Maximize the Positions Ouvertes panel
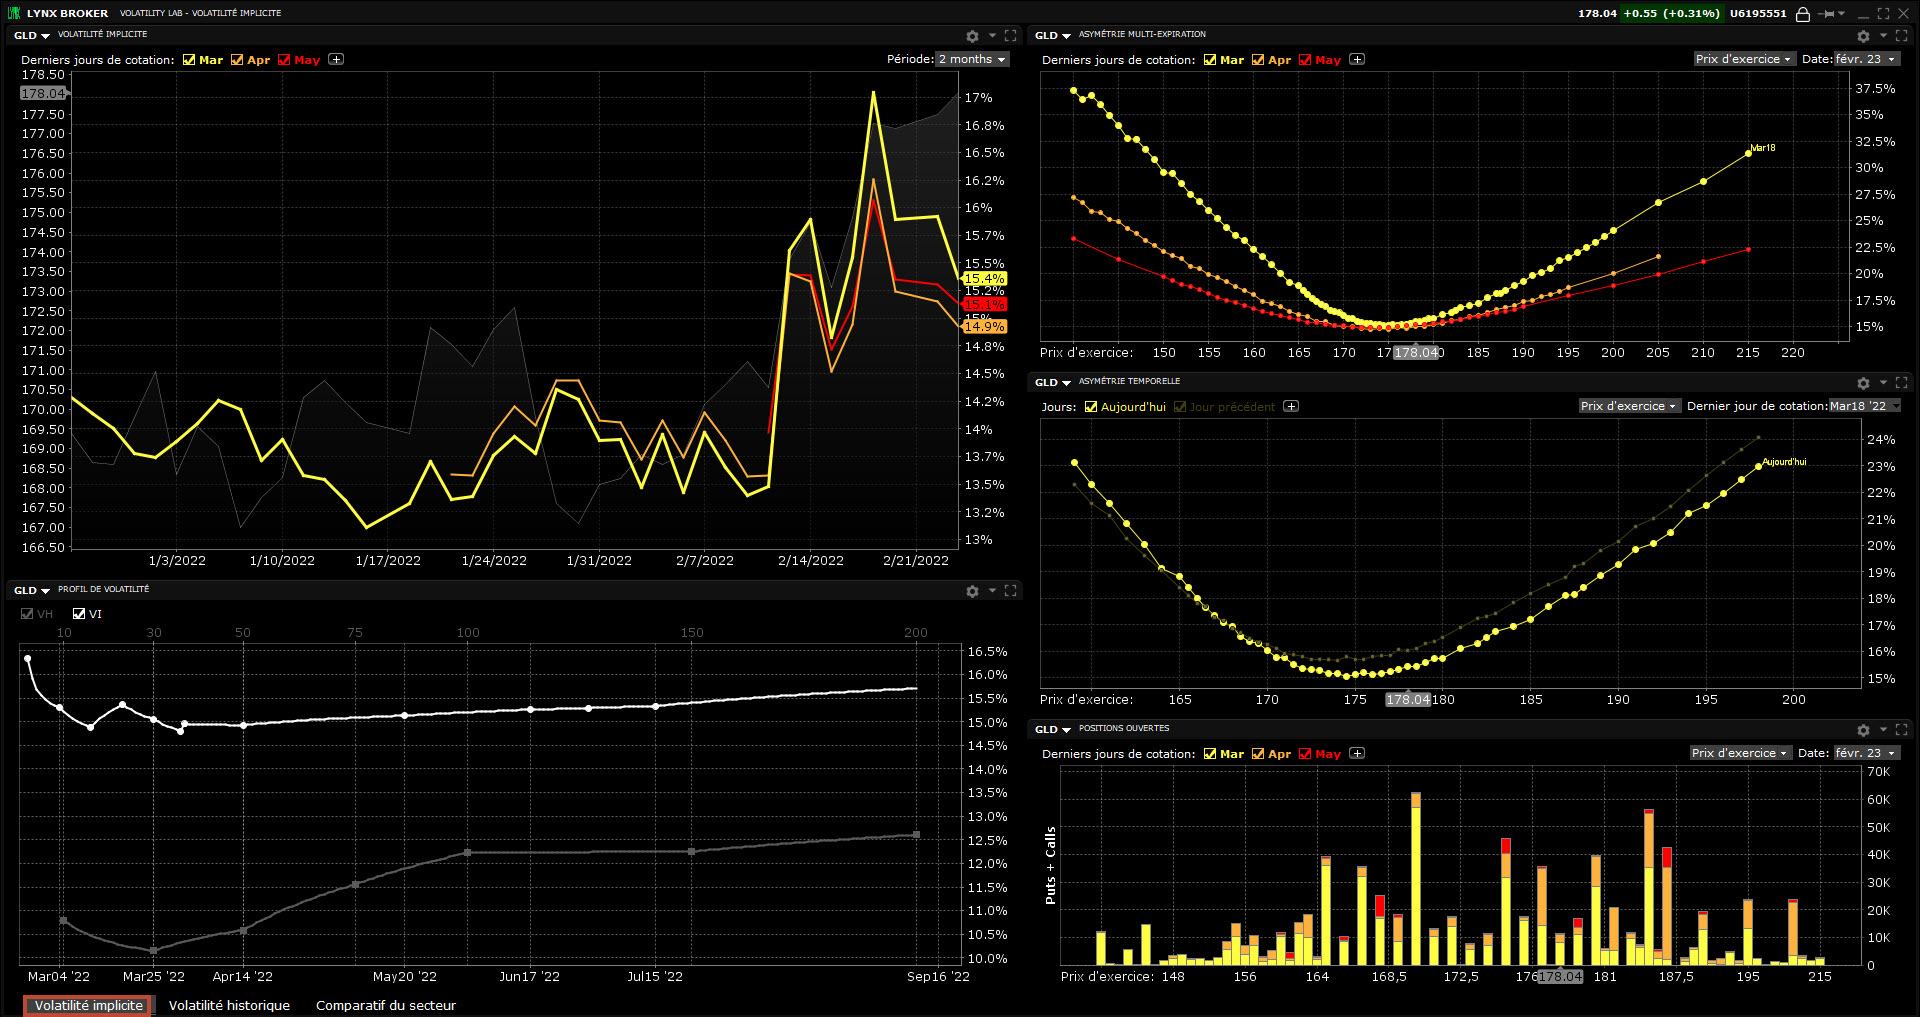 point(1901,729)
